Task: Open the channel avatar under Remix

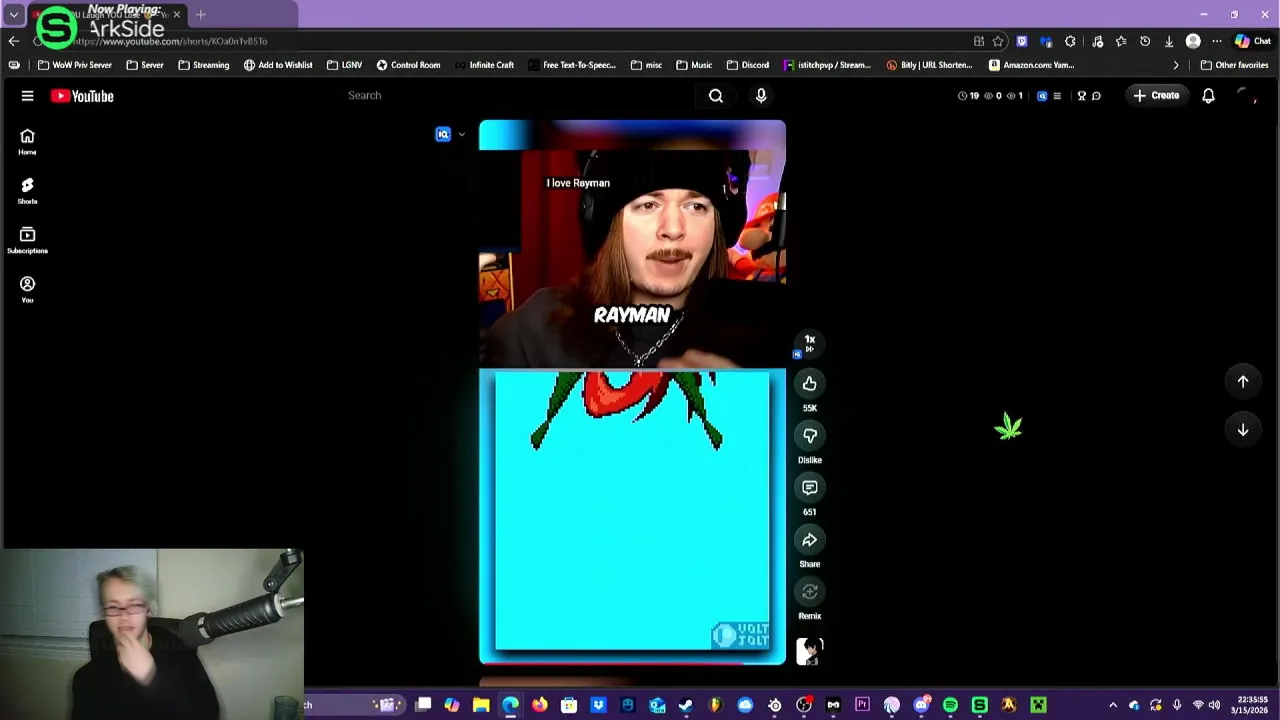Action: (x=810, y=652)
